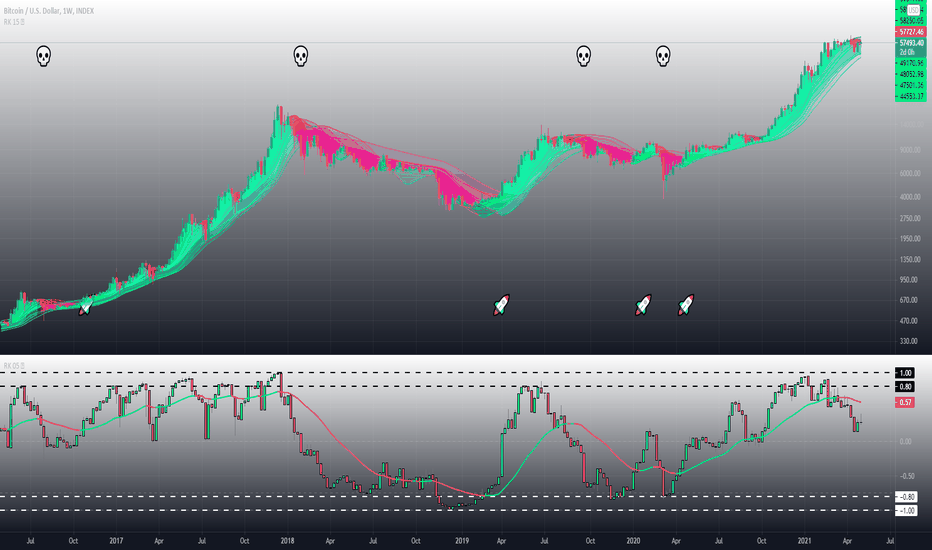Click the Oct label just before 2021

pos(761,540)
